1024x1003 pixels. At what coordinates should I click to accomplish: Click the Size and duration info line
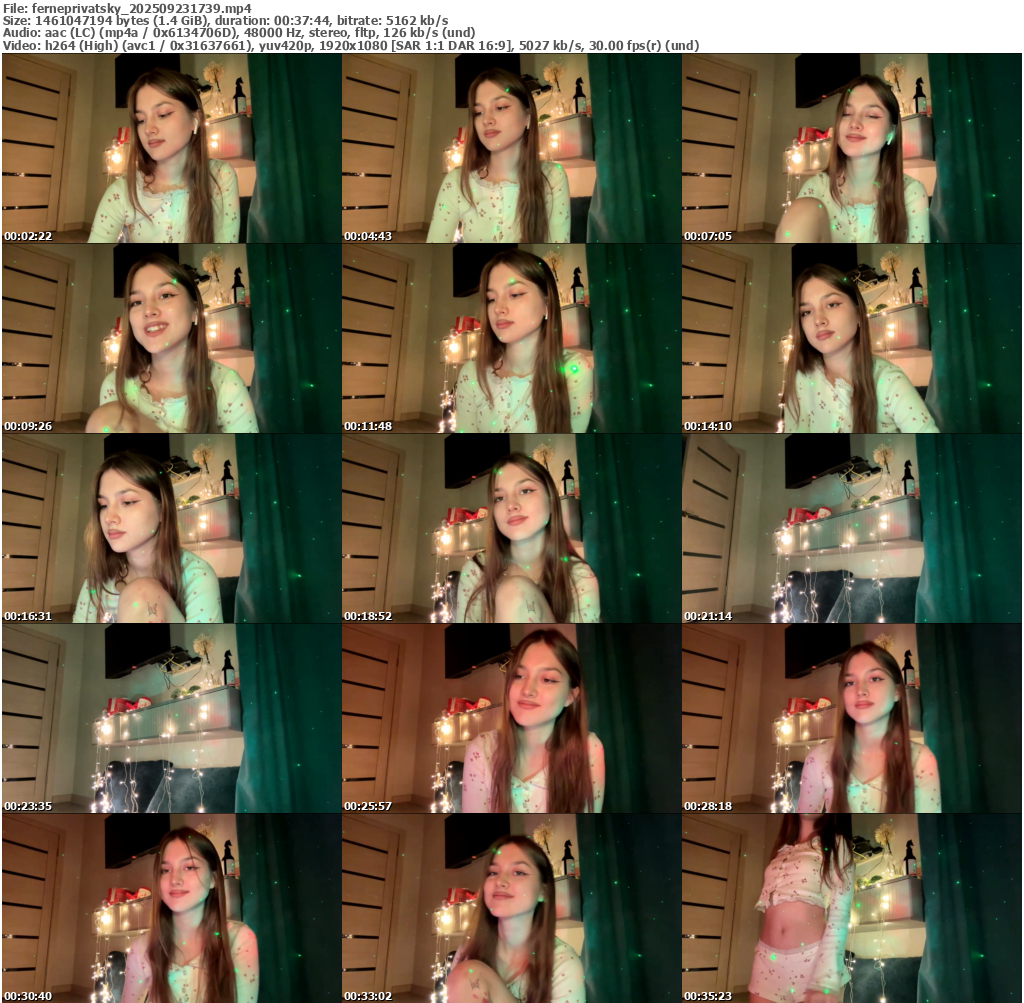click(225, 20)
